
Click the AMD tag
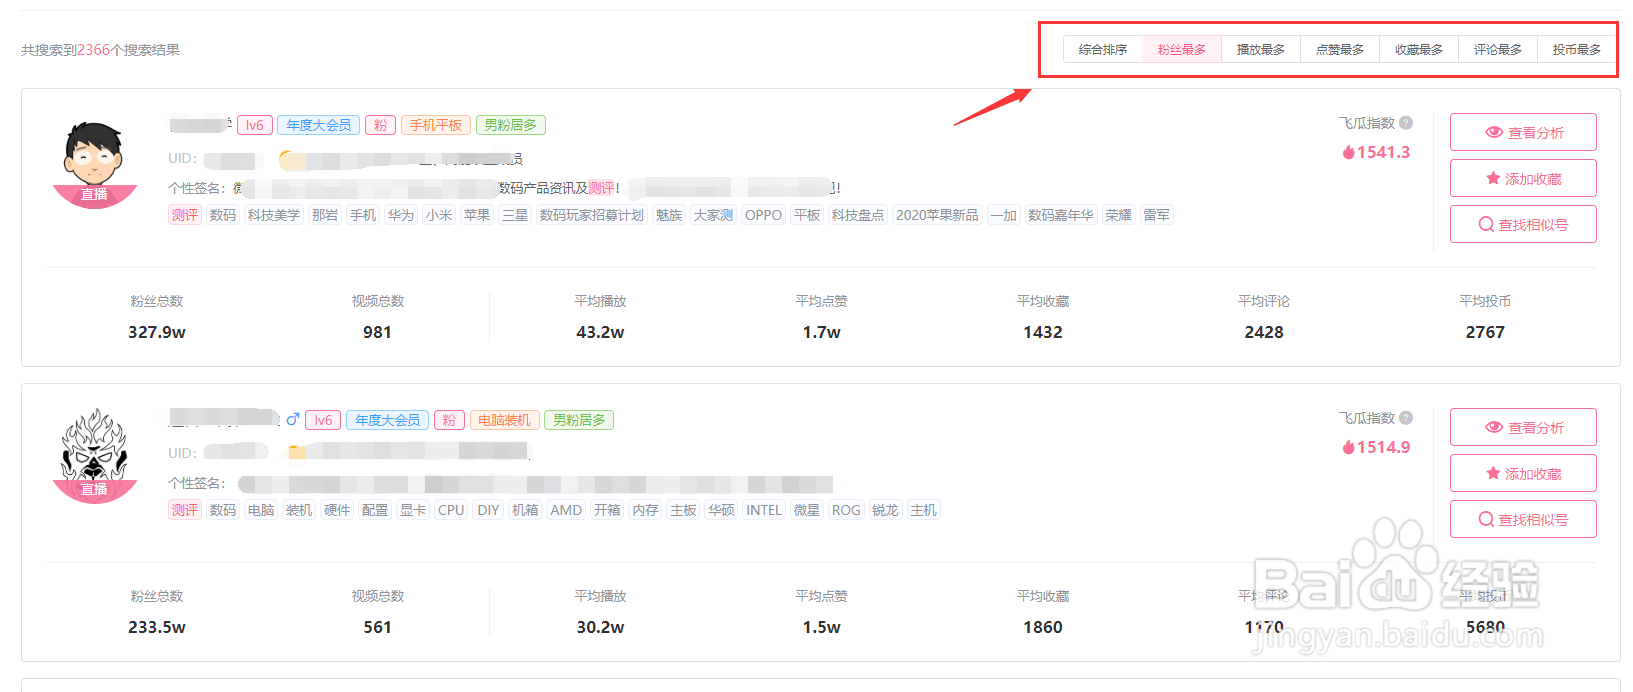click(x=566, y=510)
